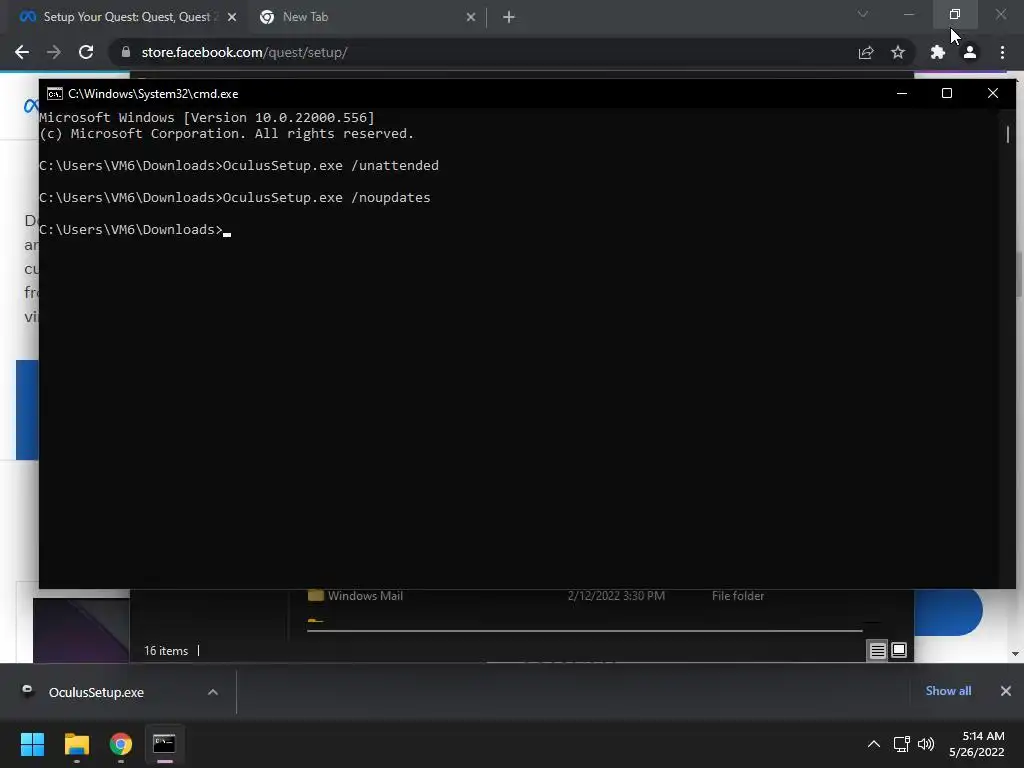Open volume tray icon
The height and width of the screenshot is (768, 1024).
pos(926,744)
